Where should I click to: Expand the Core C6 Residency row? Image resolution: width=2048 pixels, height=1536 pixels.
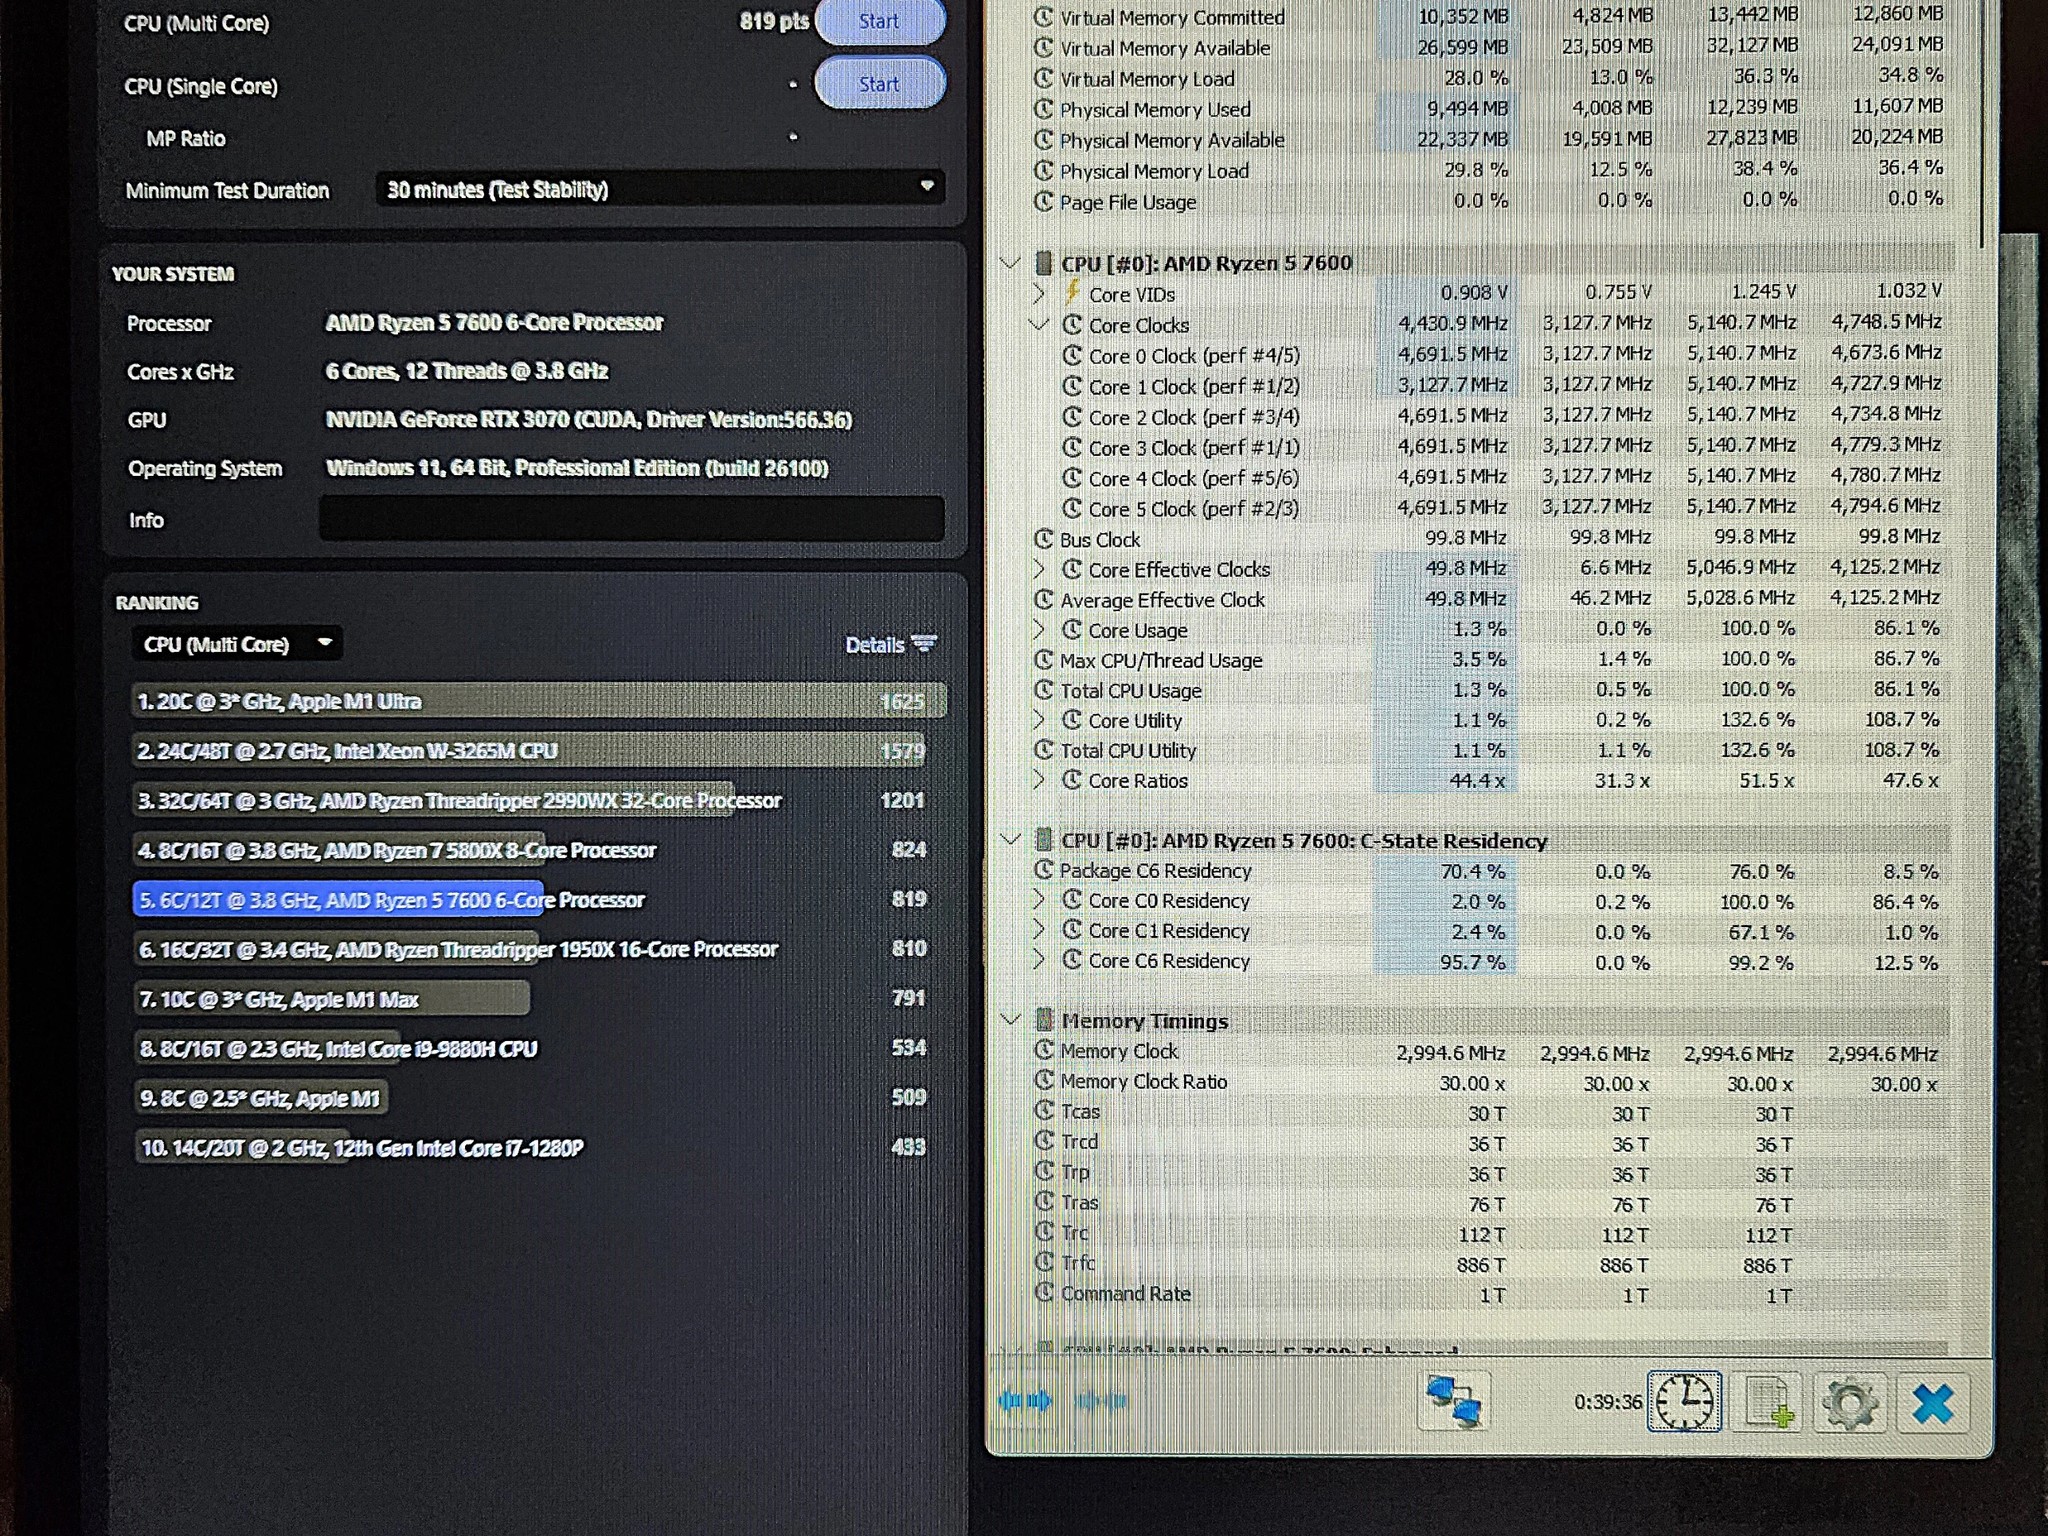tap(1039, 960)
